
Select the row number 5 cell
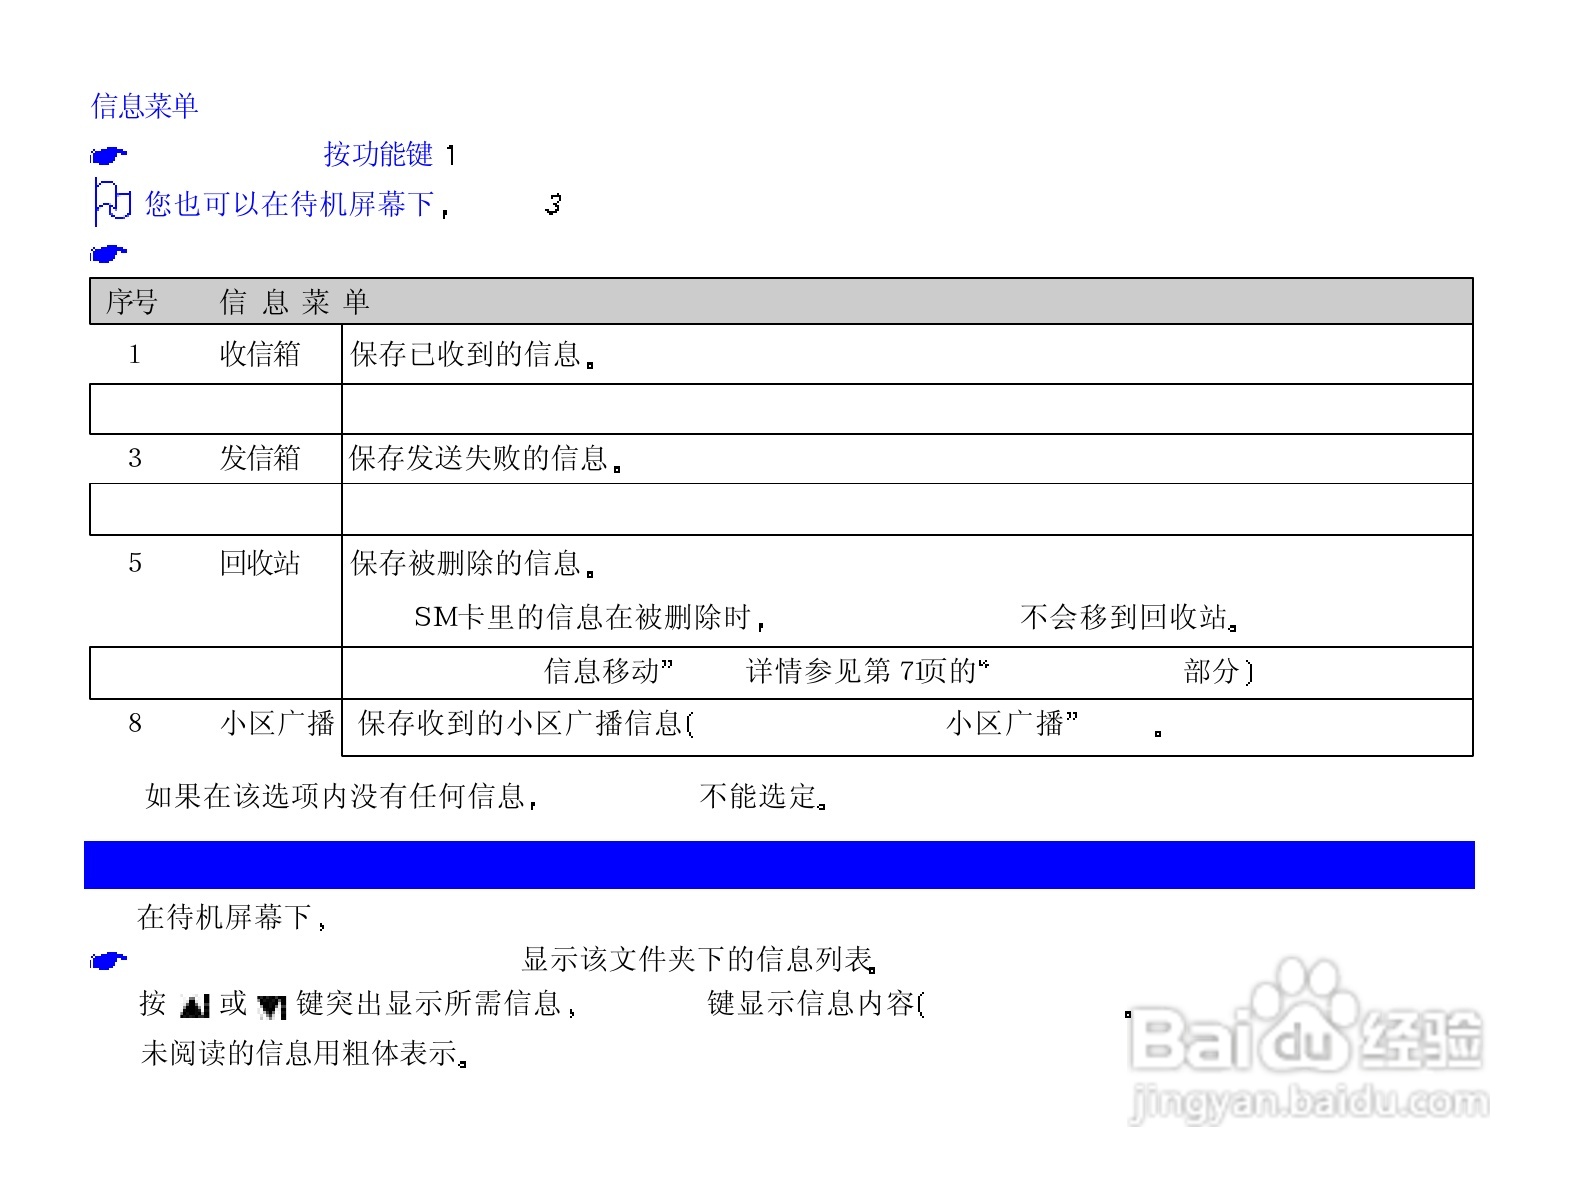coord(135,563)
